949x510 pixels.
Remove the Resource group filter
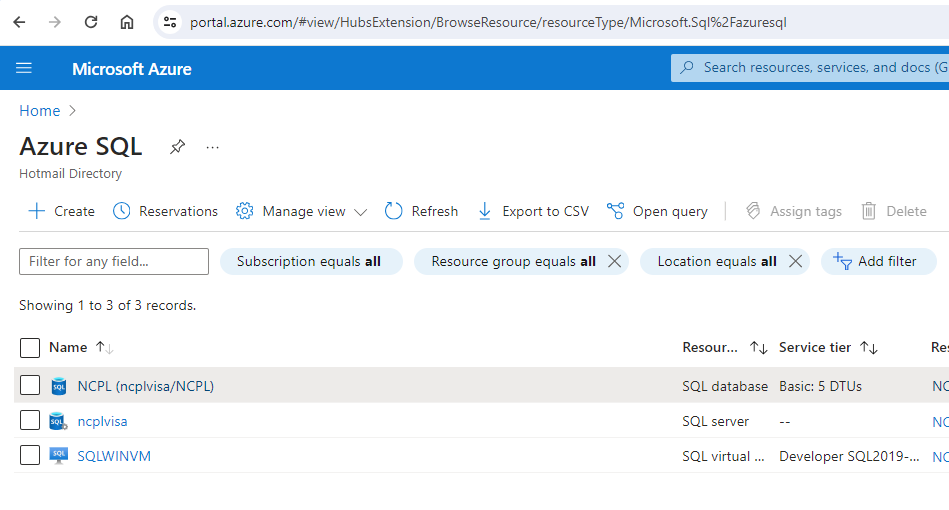(x=615, y=261)
